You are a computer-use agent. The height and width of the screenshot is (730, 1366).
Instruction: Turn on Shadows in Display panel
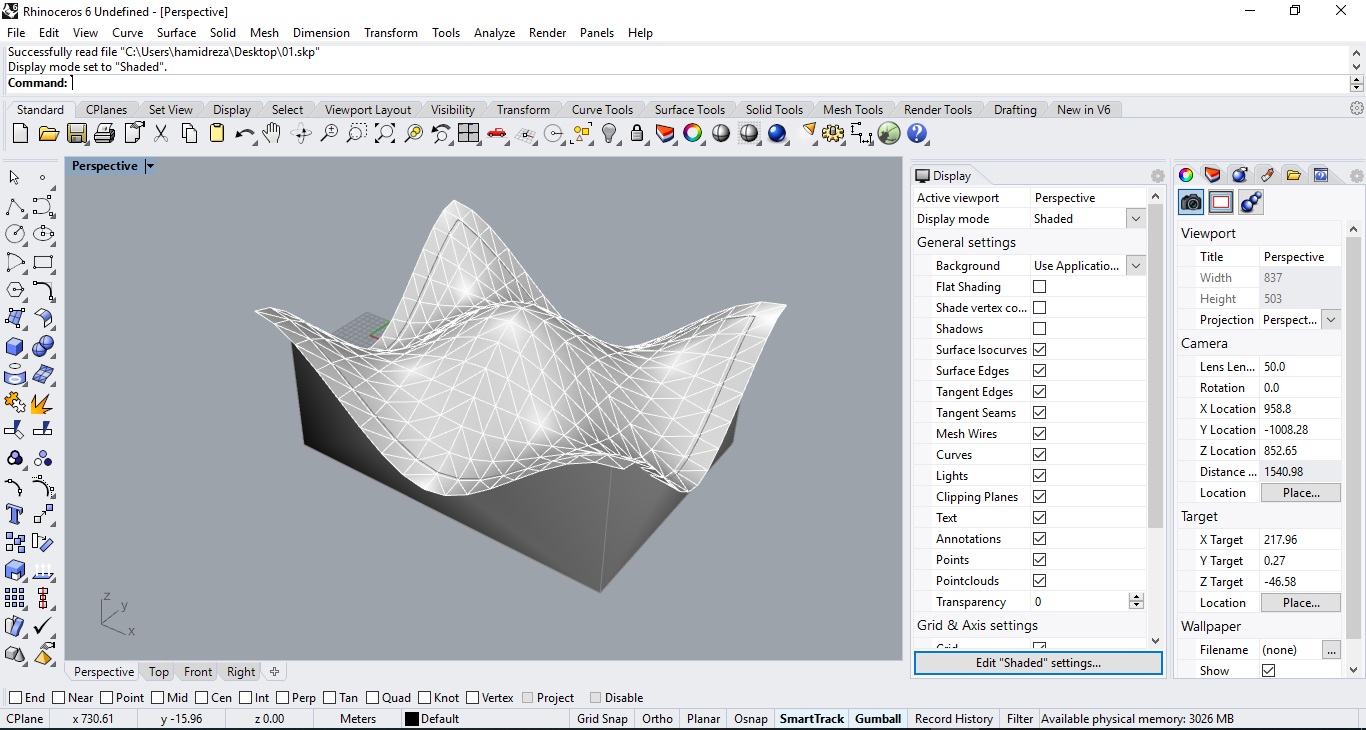1040,329
